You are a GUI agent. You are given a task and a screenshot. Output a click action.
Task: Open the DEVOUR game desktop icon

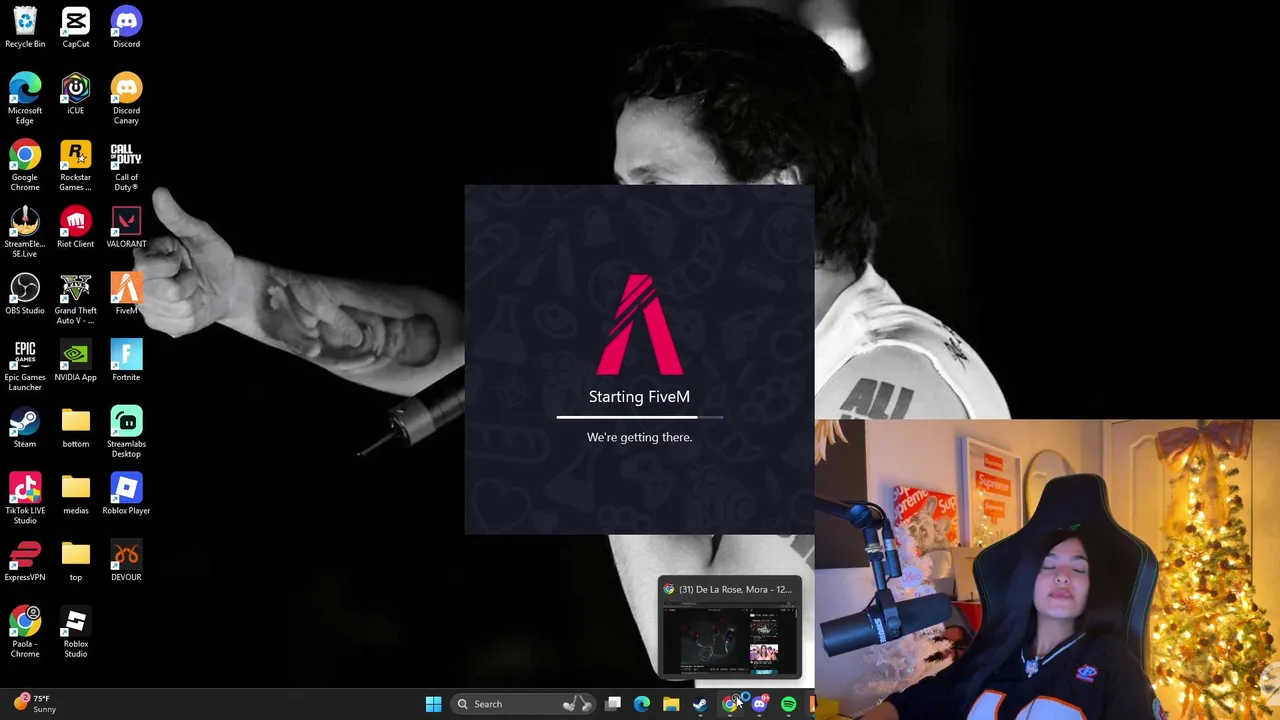click(126, 561)
